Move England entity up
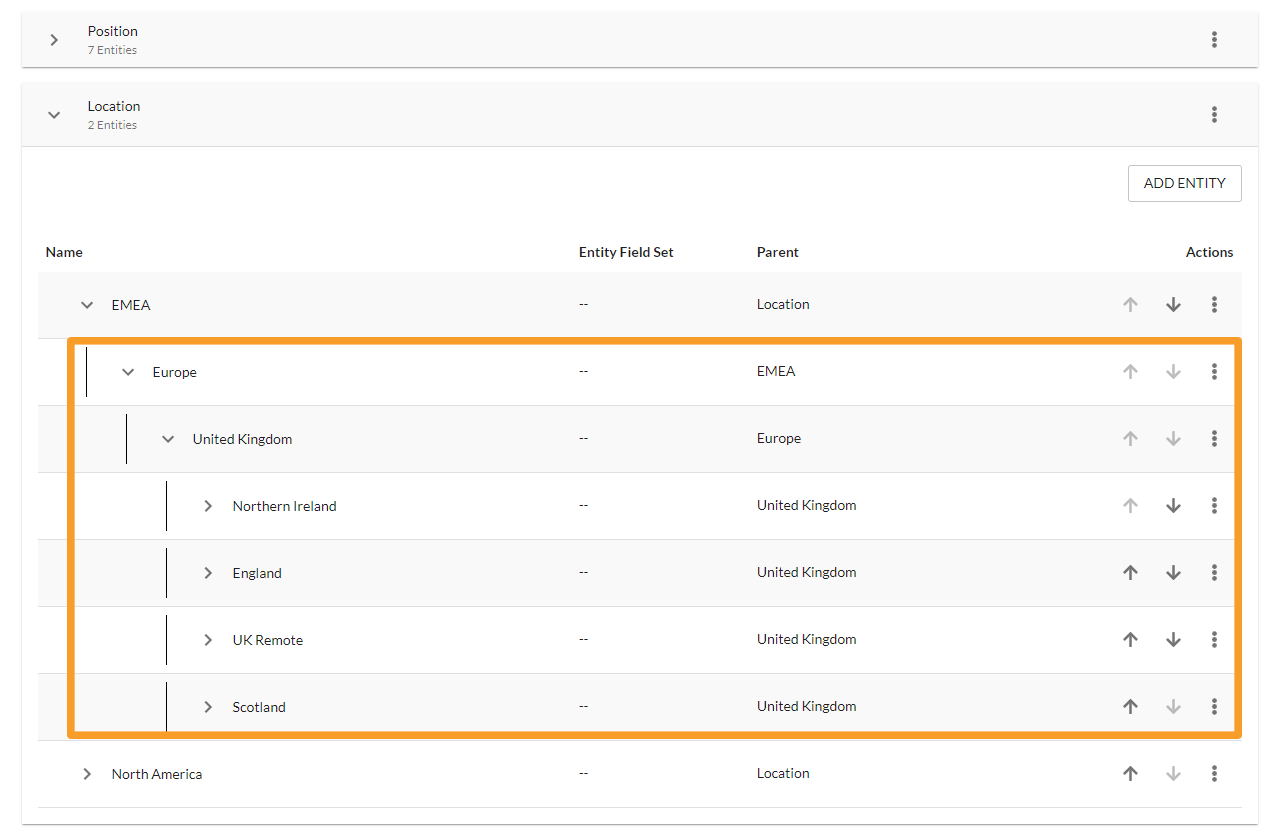The width and height of the screenshot is (1277, 834). (x=1130, y=573)
